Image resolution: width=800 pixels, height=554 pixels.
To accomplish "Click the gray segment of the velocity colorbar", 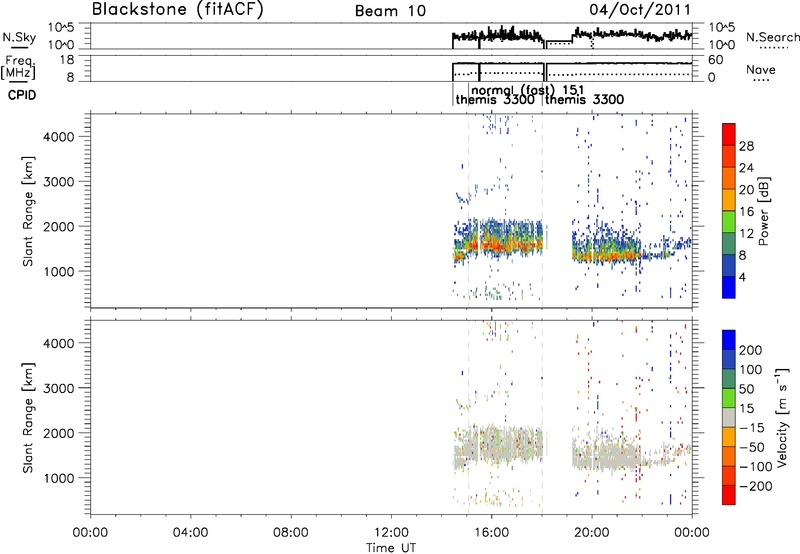I will (729, 417).
